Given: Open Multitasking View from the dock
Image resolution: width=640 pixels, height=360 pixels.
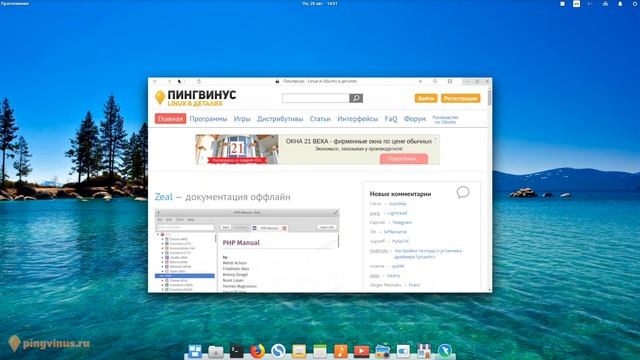Looking at the screenshot, I should 195,351.
